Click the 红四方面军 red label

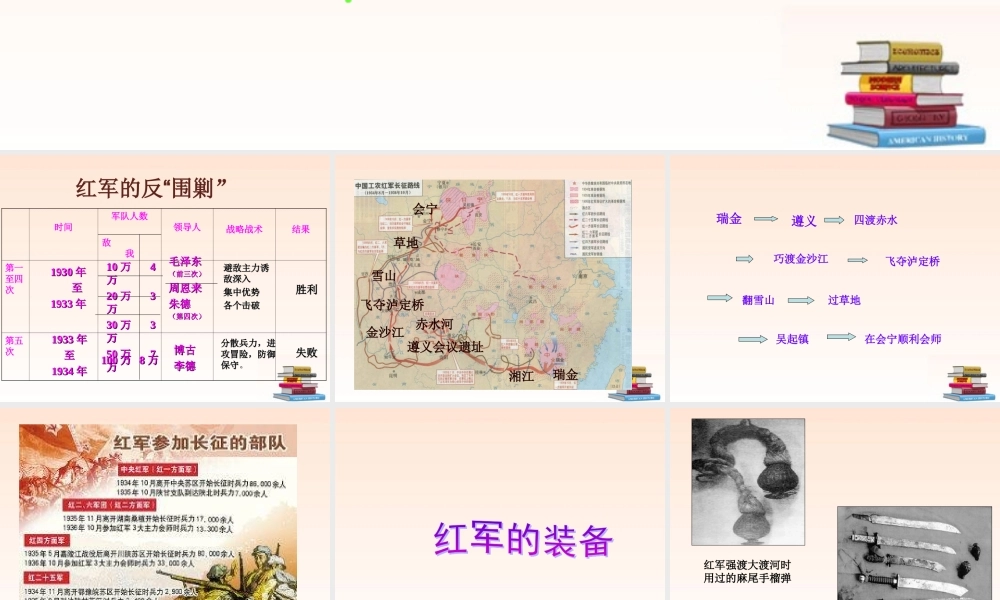46,540
